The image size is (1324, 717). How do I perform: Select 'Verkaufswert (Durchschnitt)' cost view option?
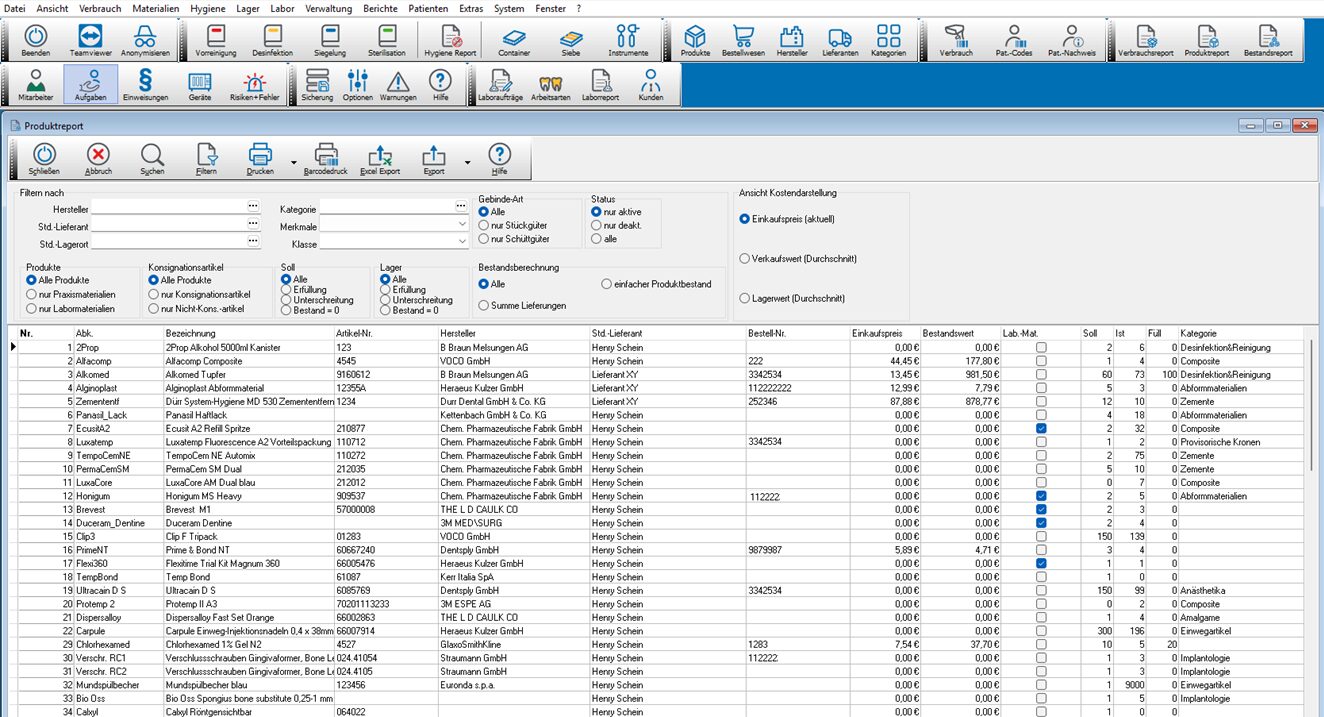744,259
